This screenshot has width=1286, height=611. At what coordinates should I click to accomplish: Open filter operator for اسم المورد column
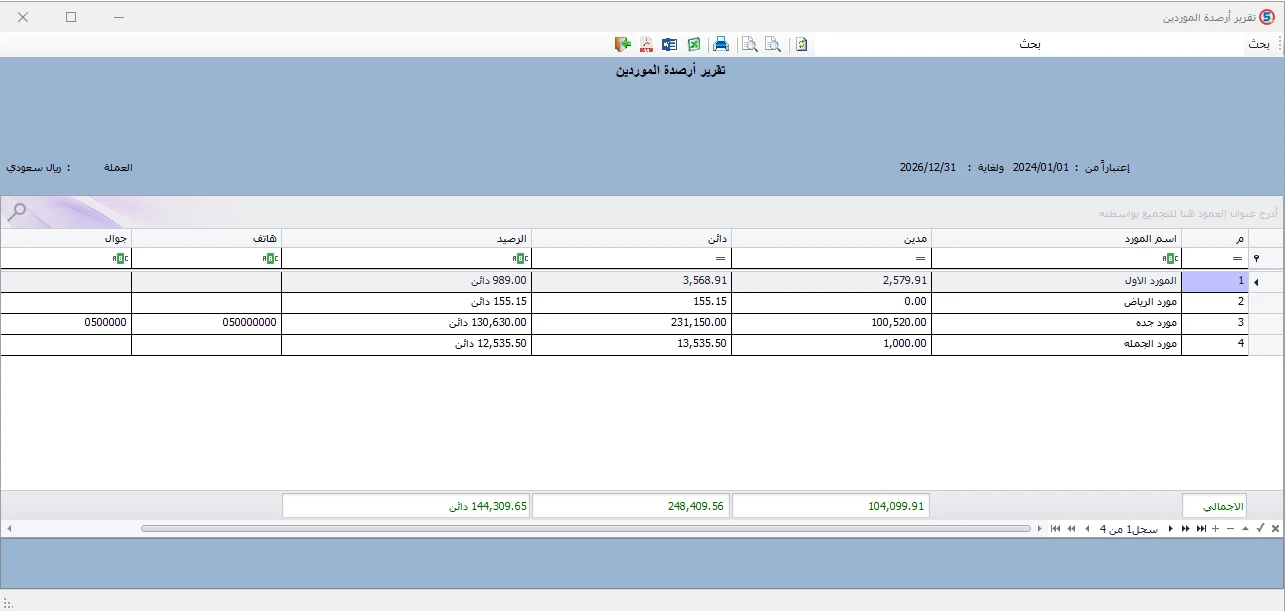click(1168, 258)
